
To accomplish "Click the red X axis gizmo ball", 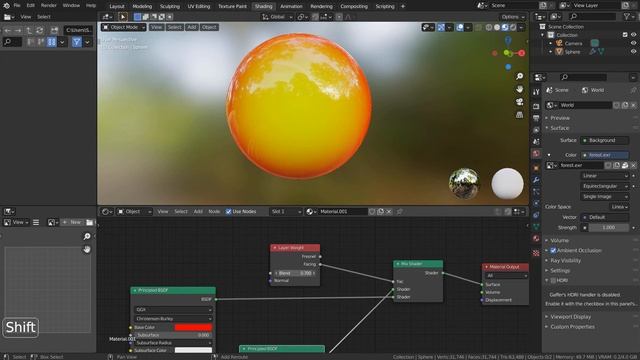I will click(521, 53).
